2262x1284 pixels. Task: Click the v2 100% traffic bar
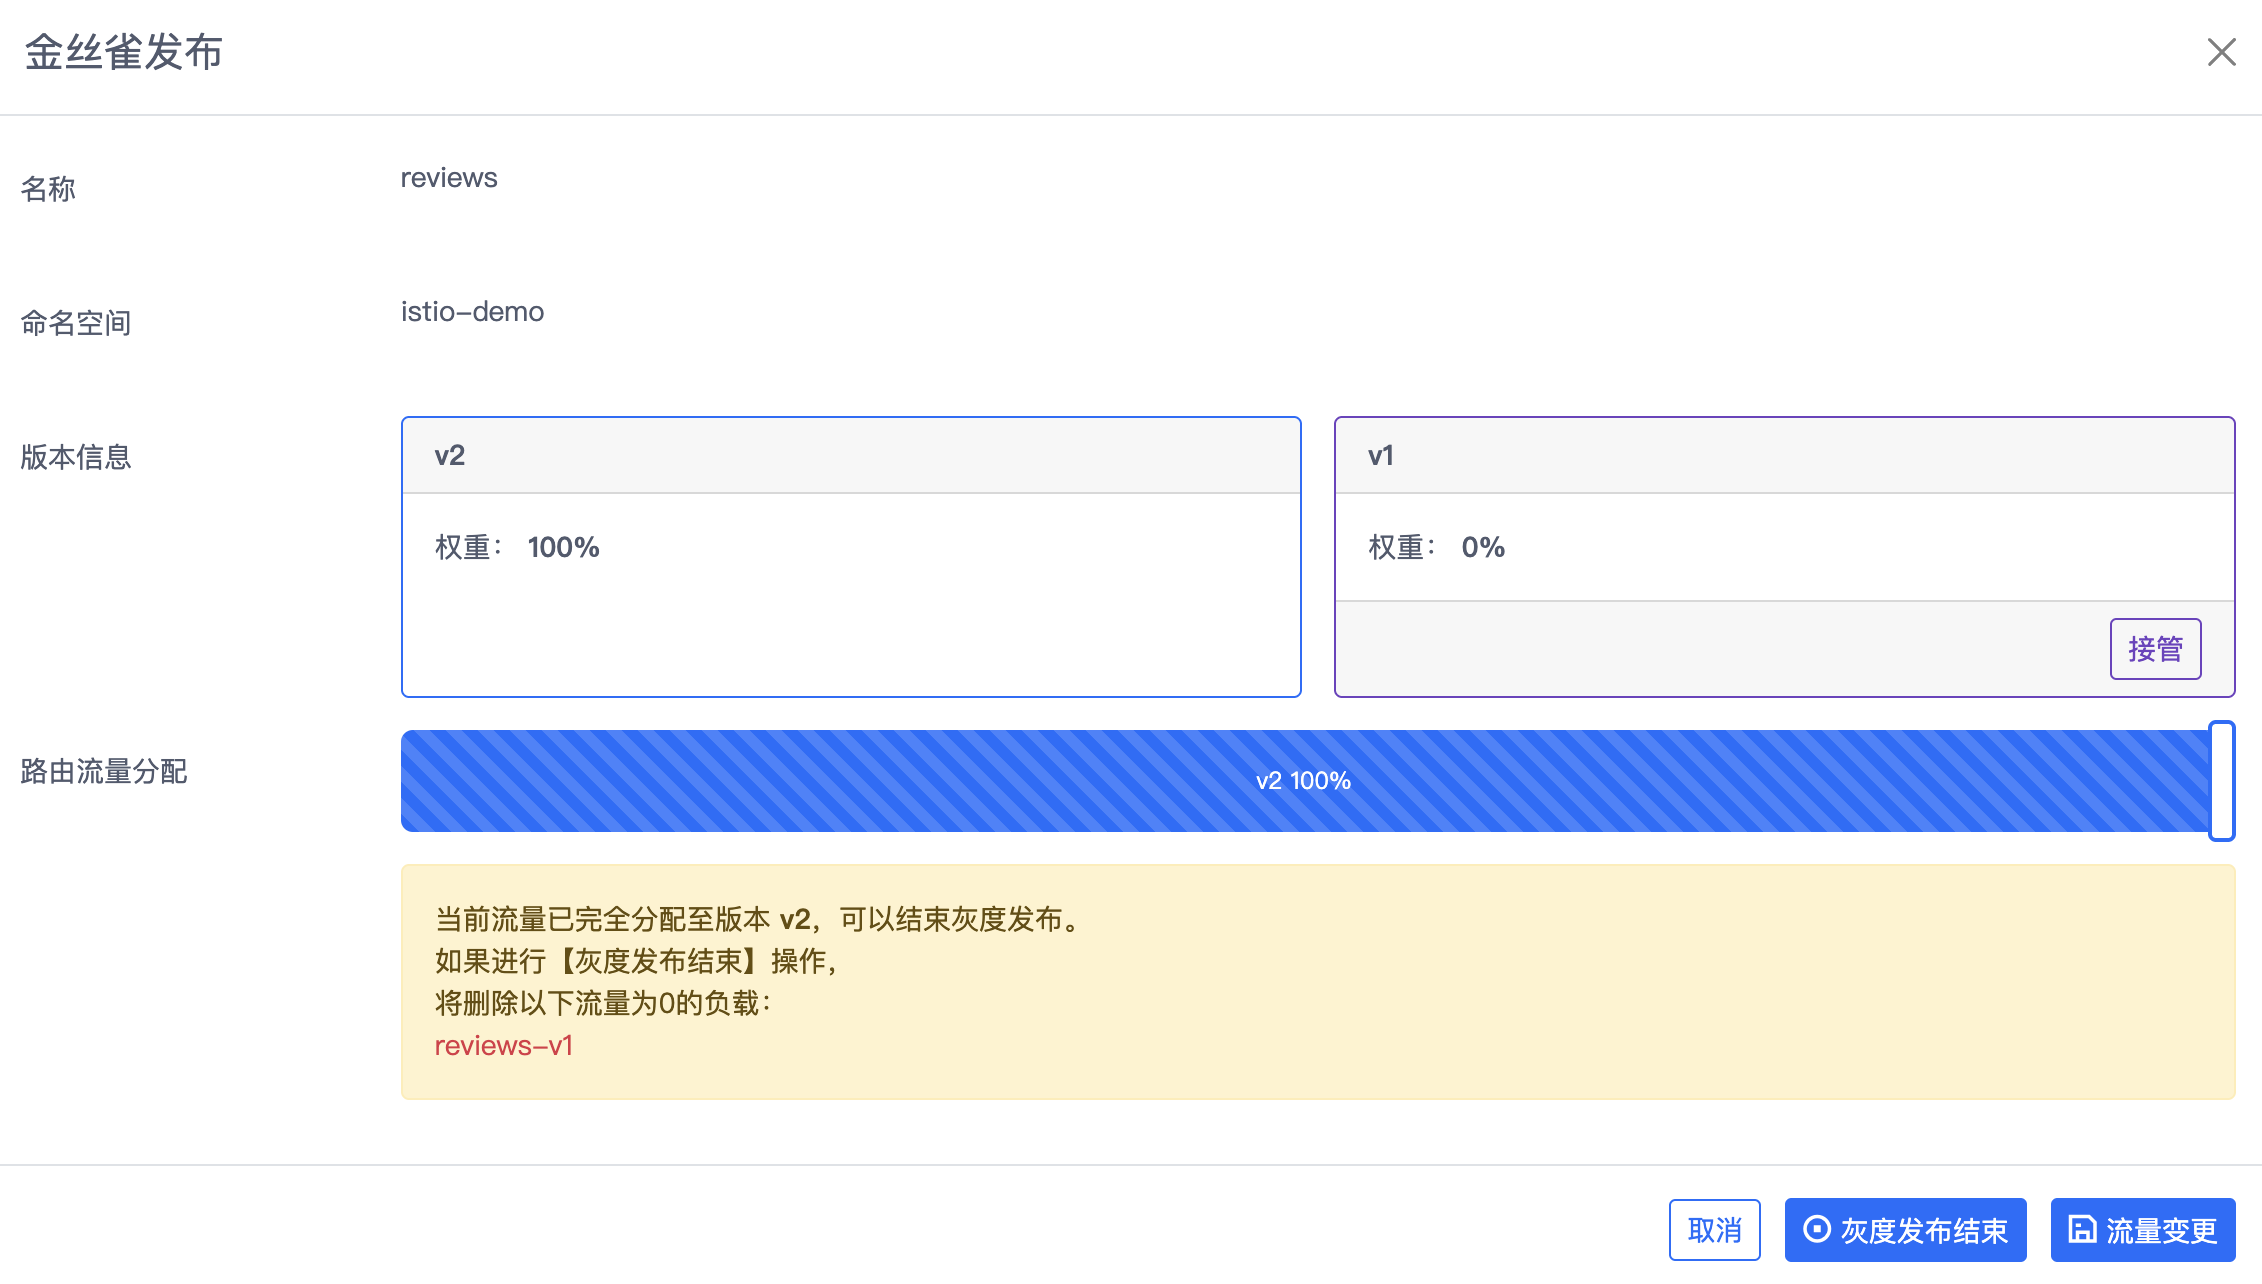click(1304, 781)
